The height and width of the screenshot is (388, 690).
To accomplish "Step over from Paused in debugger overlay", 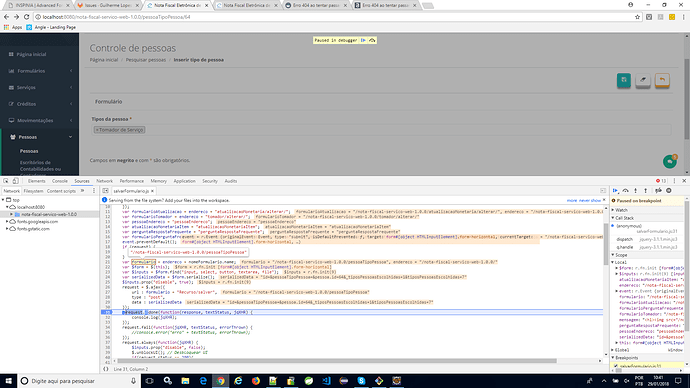I will tap(372, 40).
